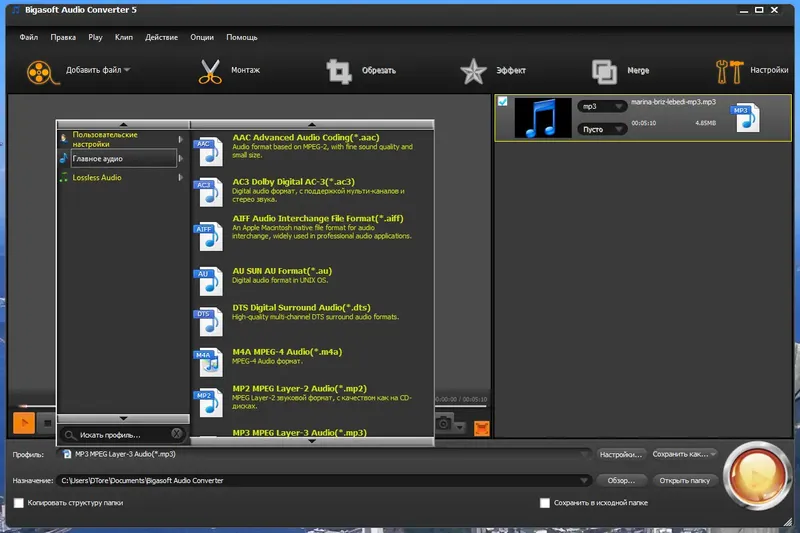Click the Add File film reel icon

click(x=42, y=72)
